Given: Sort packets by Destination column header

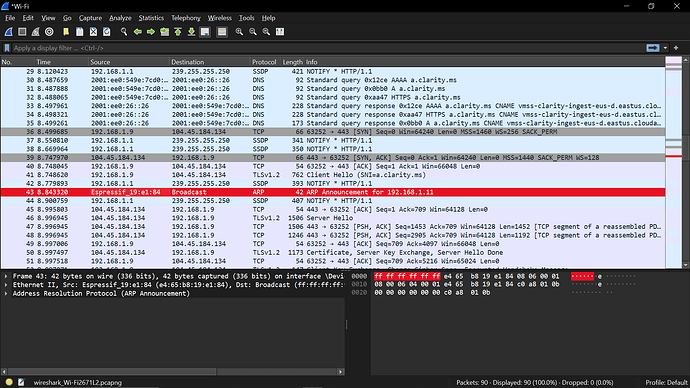Looking at the screenshot, I should click(210, 62).
